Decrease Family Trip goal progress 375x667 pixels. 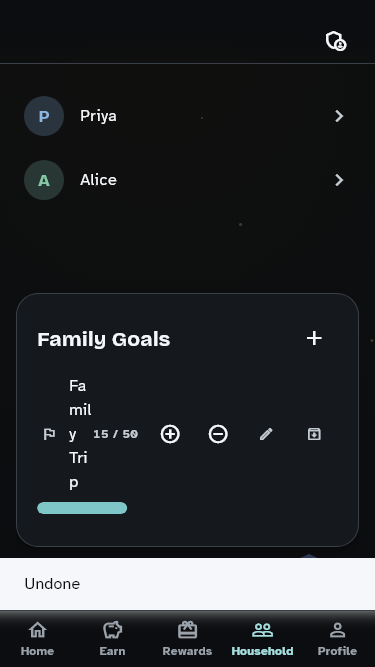coord(218,434)
